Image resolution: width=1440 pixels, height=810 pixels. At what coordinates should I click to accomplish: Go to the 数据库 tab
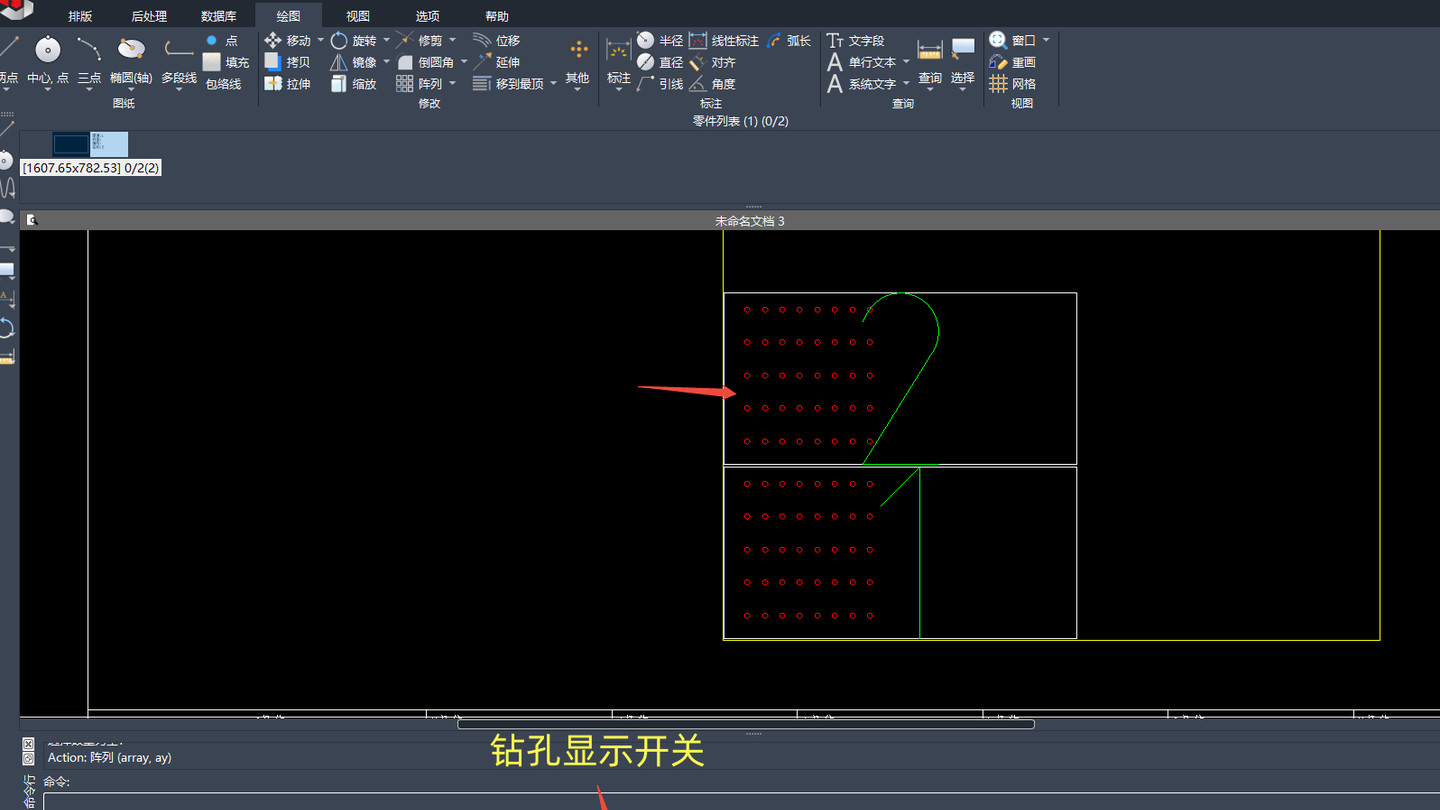click(x=219, y=16)
